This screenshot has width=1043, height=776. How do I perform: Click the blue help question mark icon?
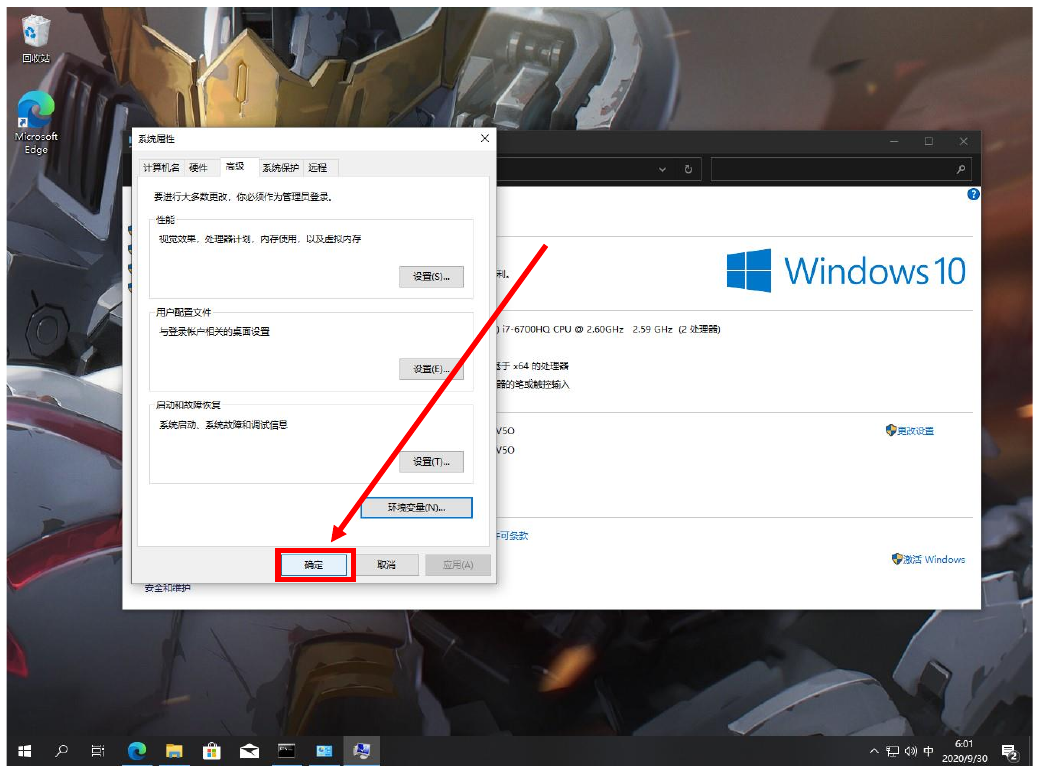[973, 194]
